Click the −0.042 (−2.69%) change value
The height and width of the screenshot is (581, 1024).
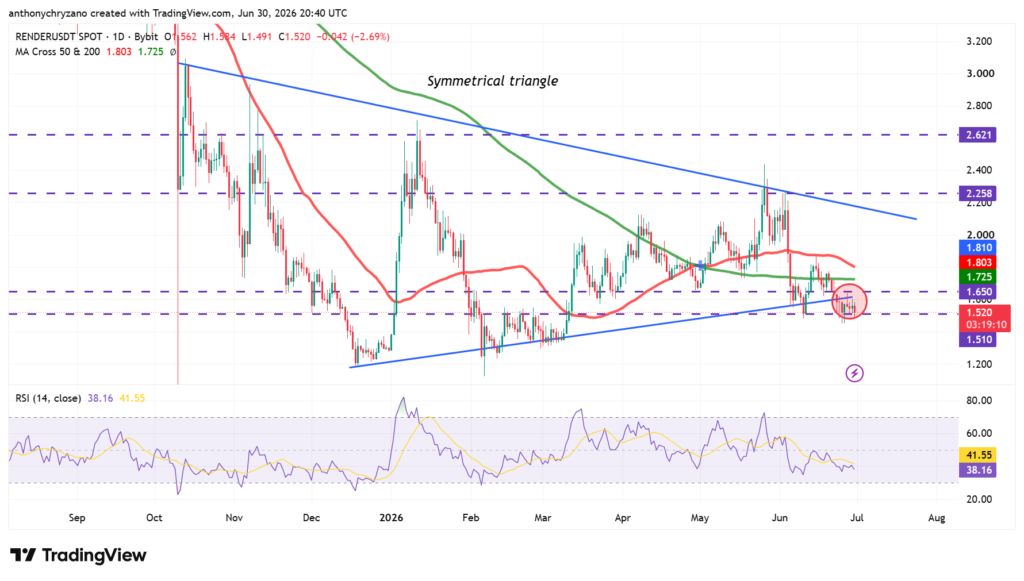(x=353, y=37)
